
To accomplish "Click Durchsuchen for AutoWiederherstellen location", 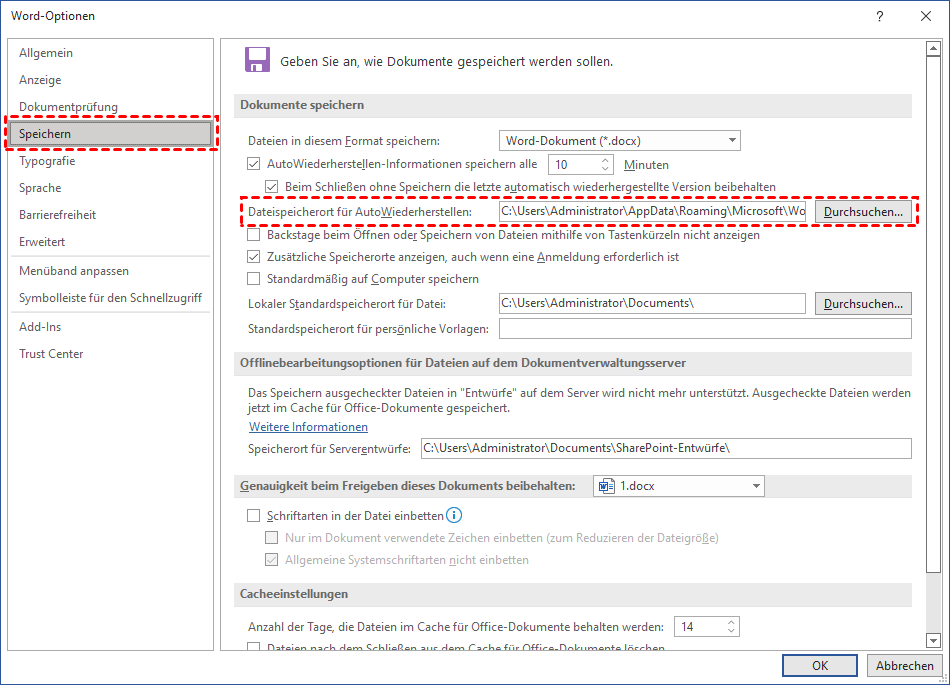I will pyautogui.click(x=863, y=212).
